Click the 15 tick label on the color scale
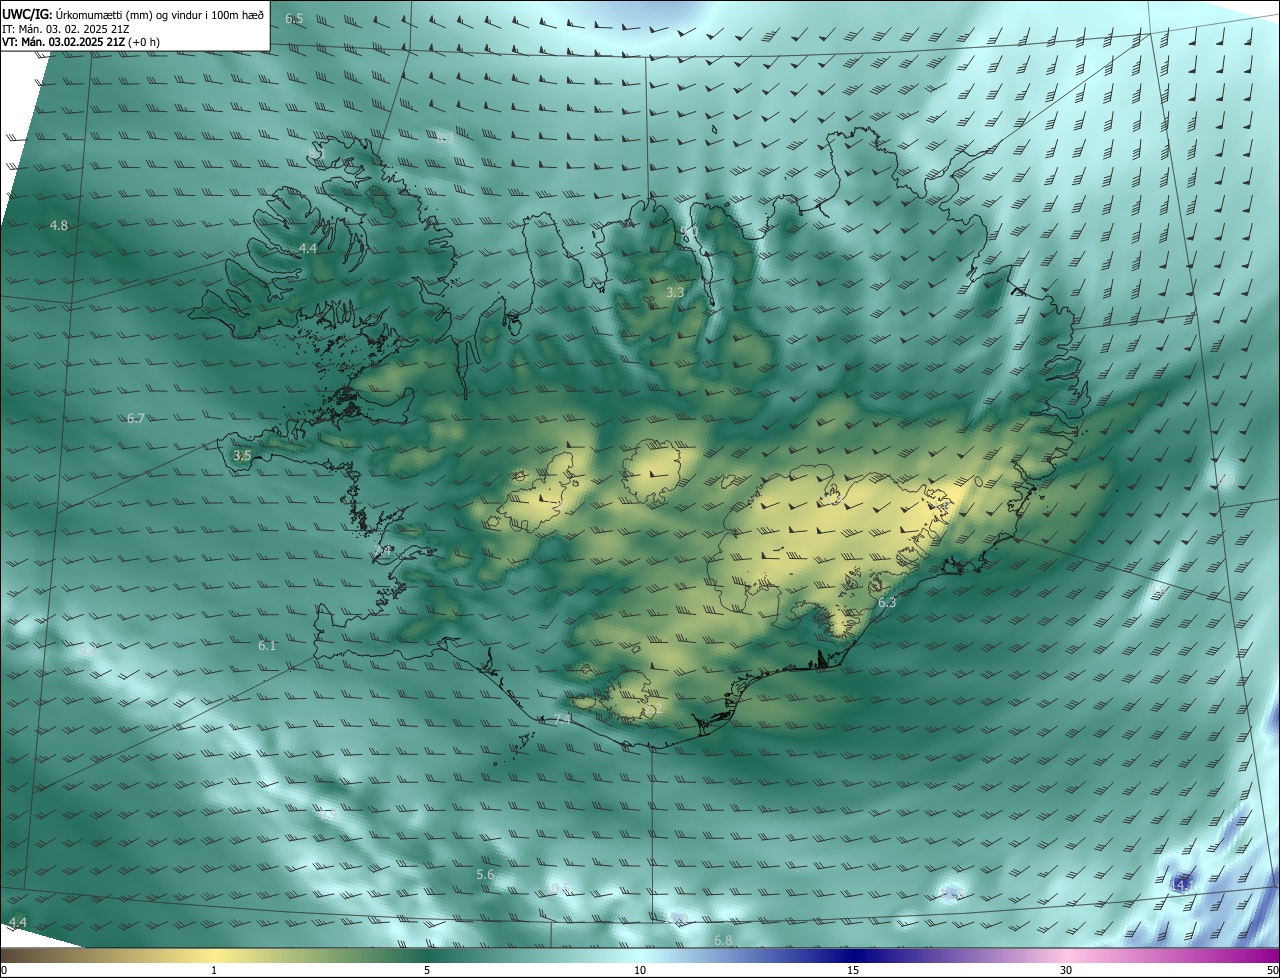 [853, 970]
